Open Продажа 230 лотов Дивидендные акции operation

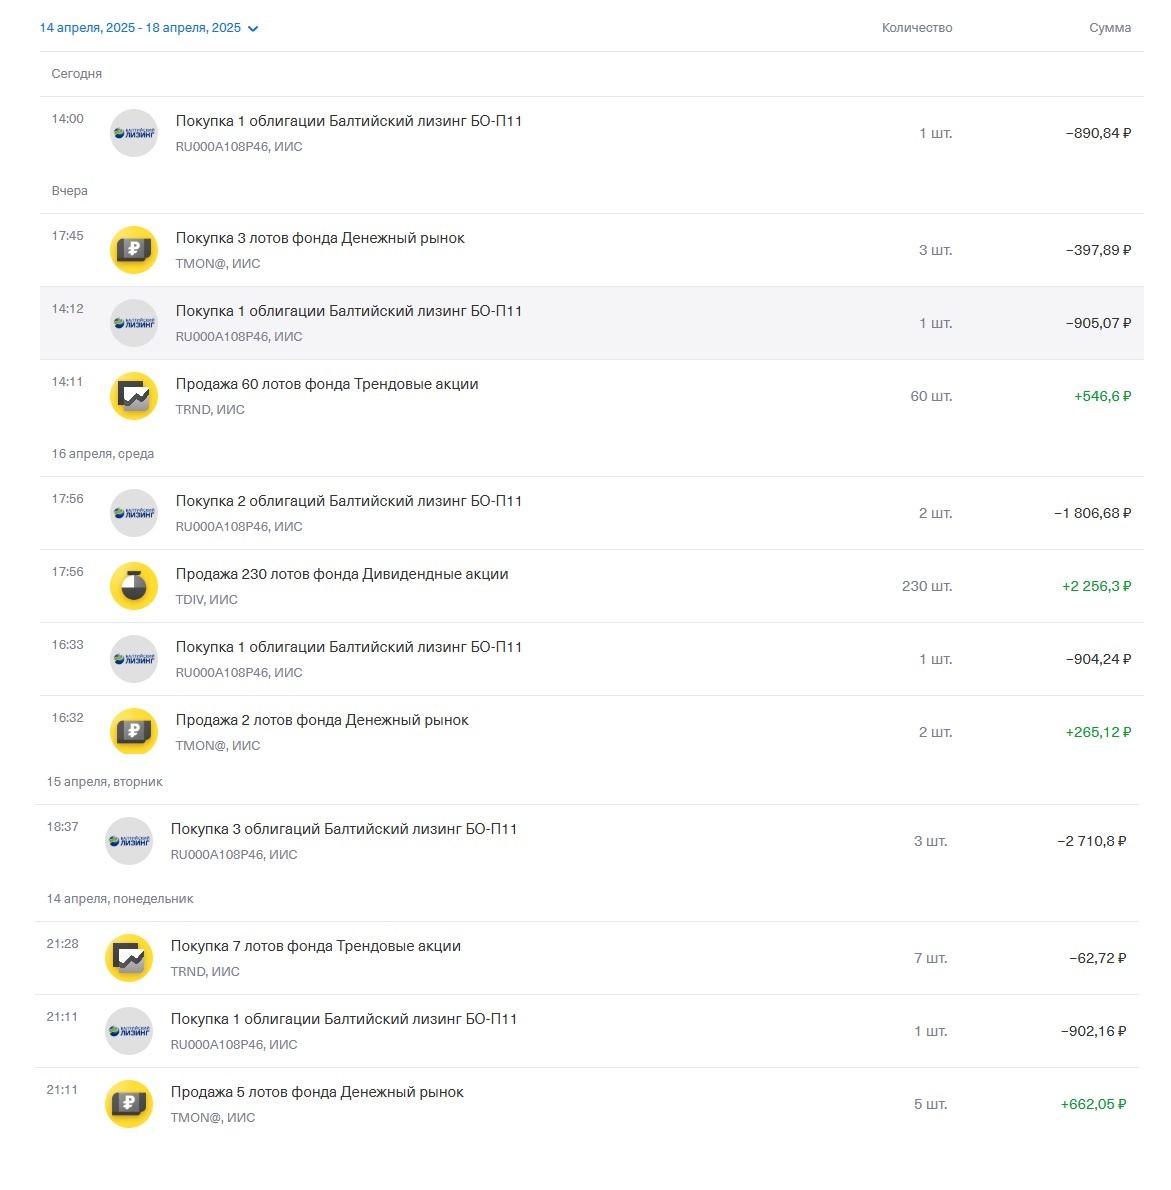pyautogui.click(x=591, y=586)
